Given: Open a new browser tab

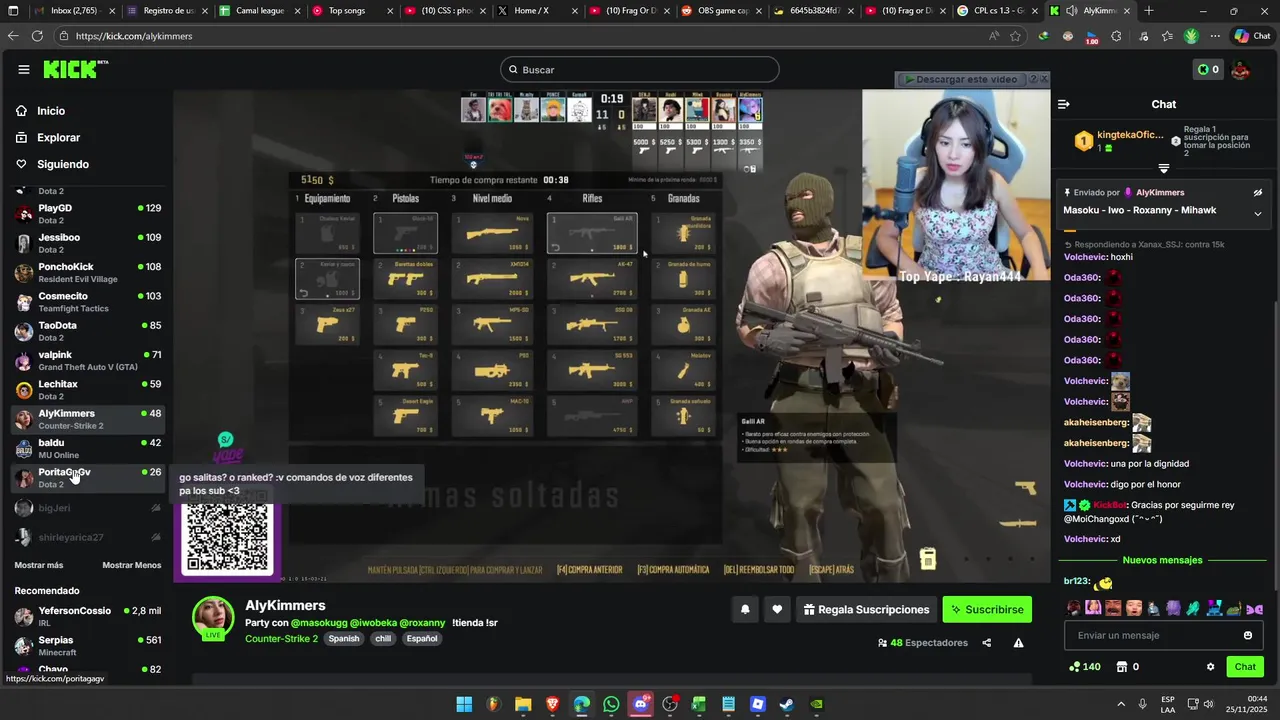Looking at the screenshot, I should (1149, 11).
